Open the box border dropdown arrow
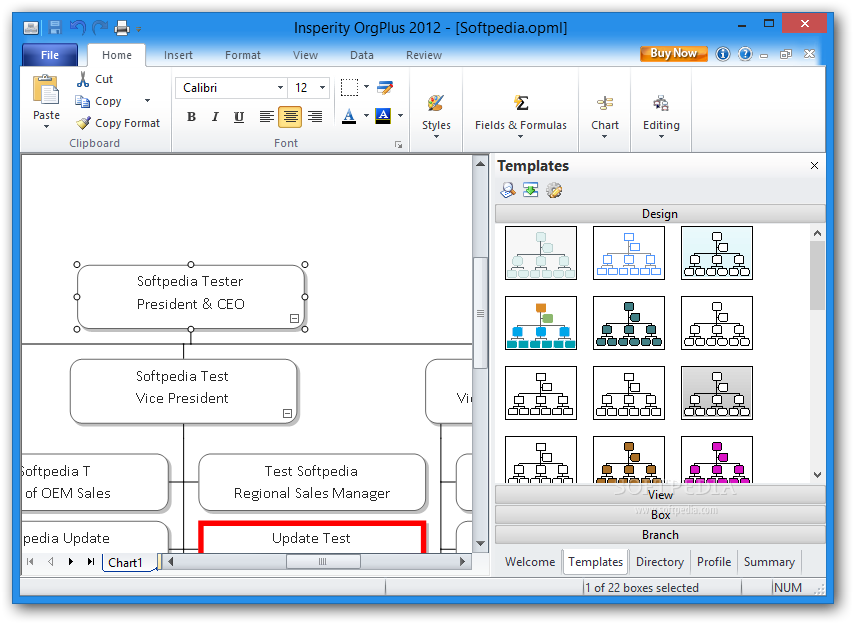854x624 pixels. [366, 87]
